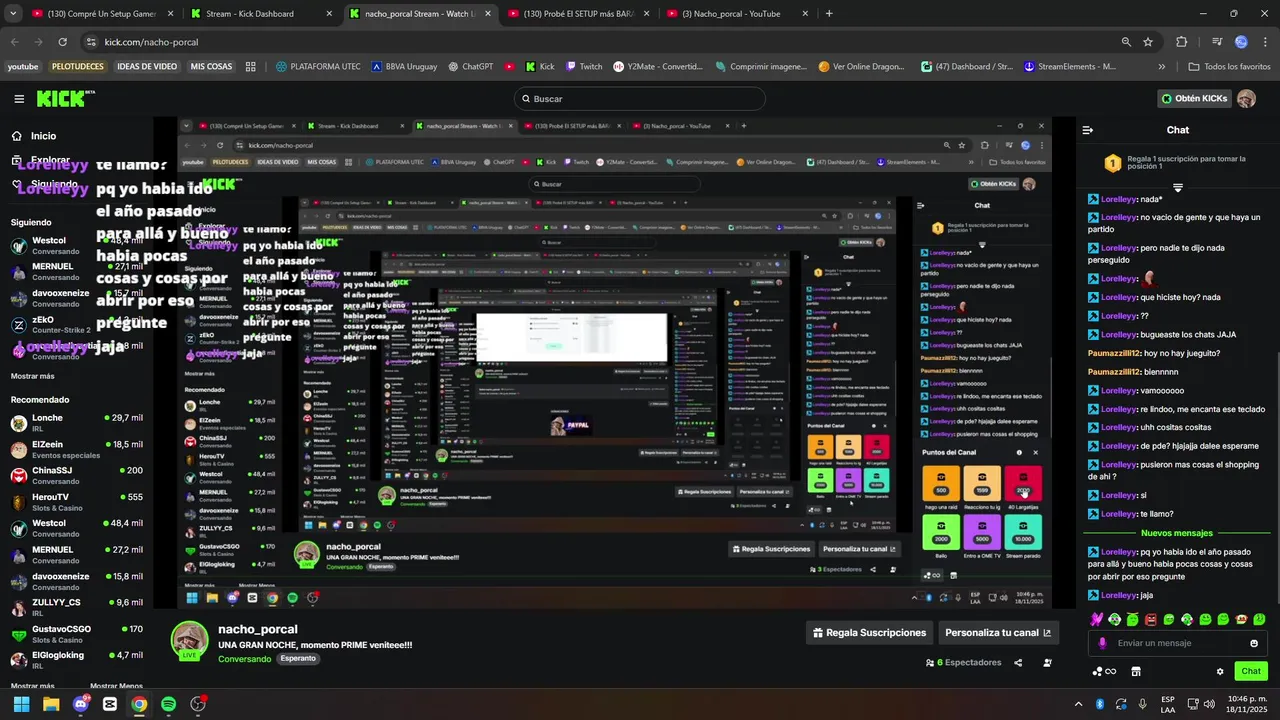Screen dimensions: 1280x720
Task: Open a new browser tab plus button
Action: [x=829, y=14]
